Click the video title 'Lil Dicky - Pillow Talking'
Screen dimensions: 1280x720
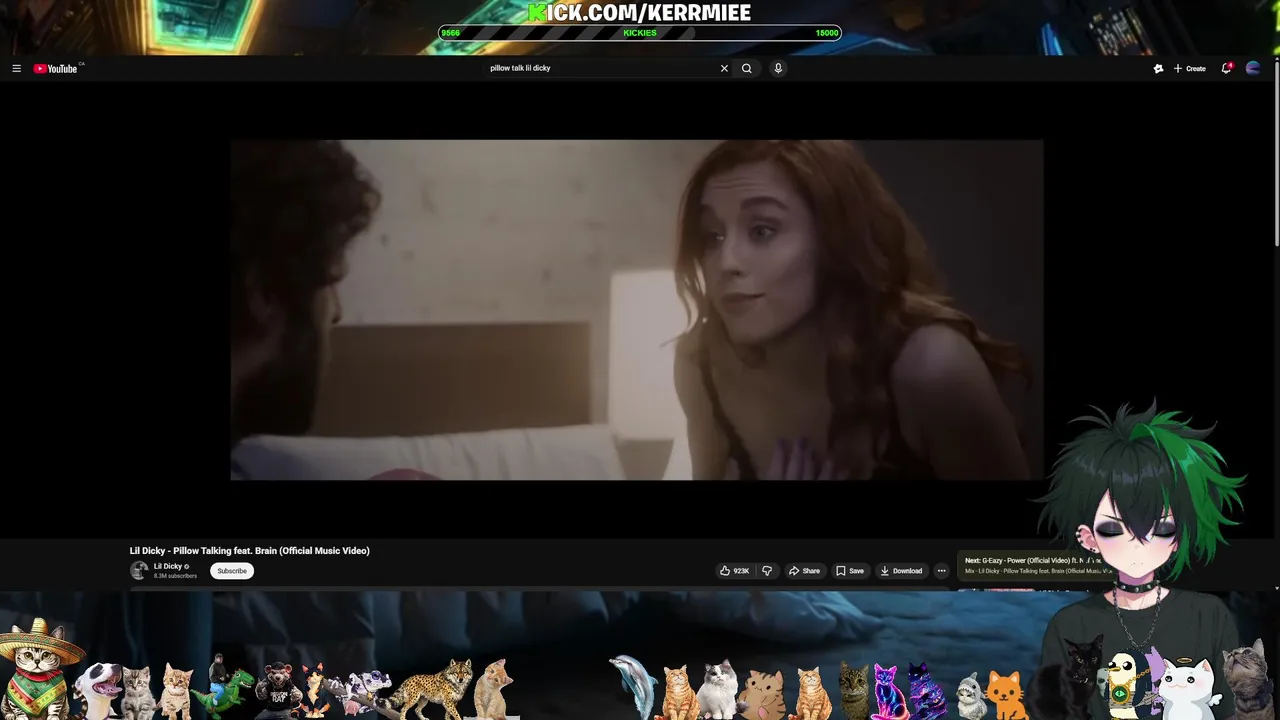coord(249,551)
